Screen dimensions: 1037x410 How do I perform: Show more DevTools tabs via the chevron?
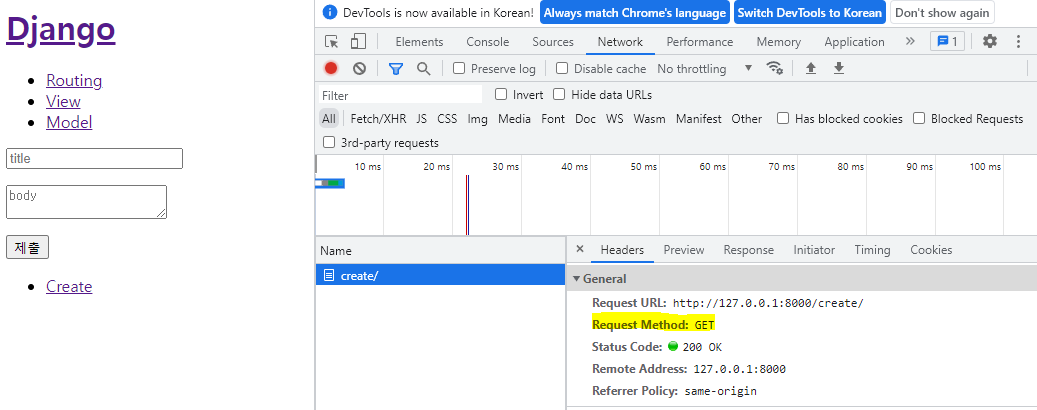click(x=910, y=42)
